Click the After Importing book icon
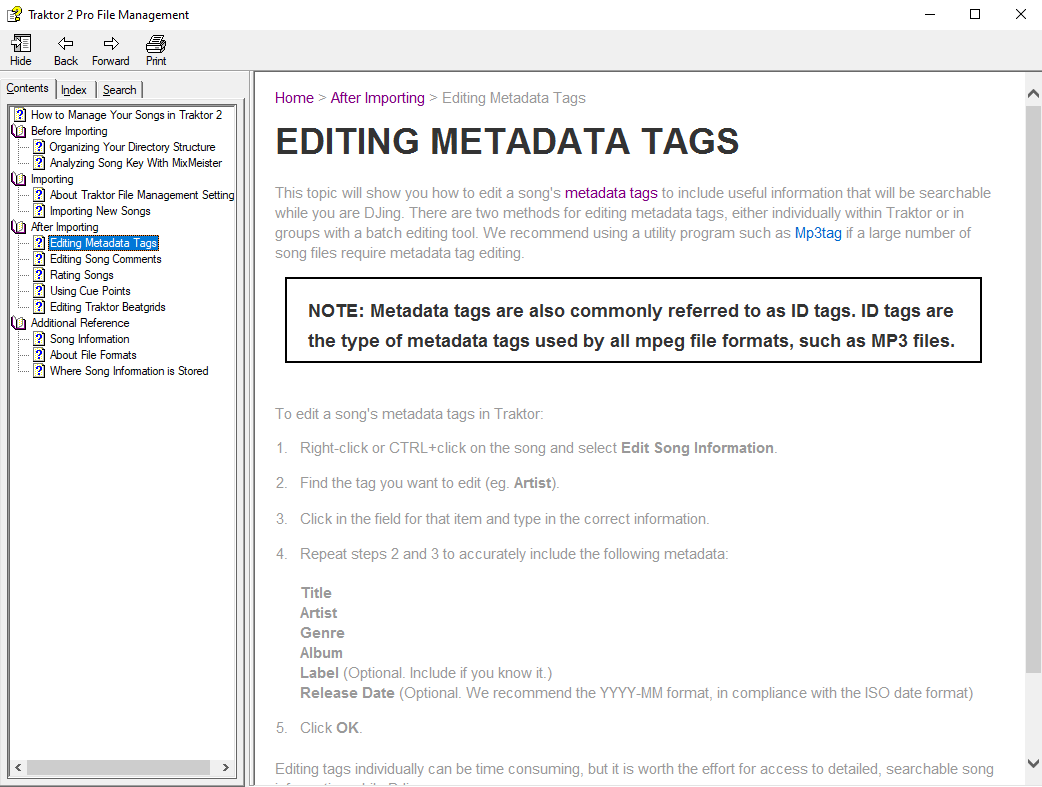 click(19, 227)
